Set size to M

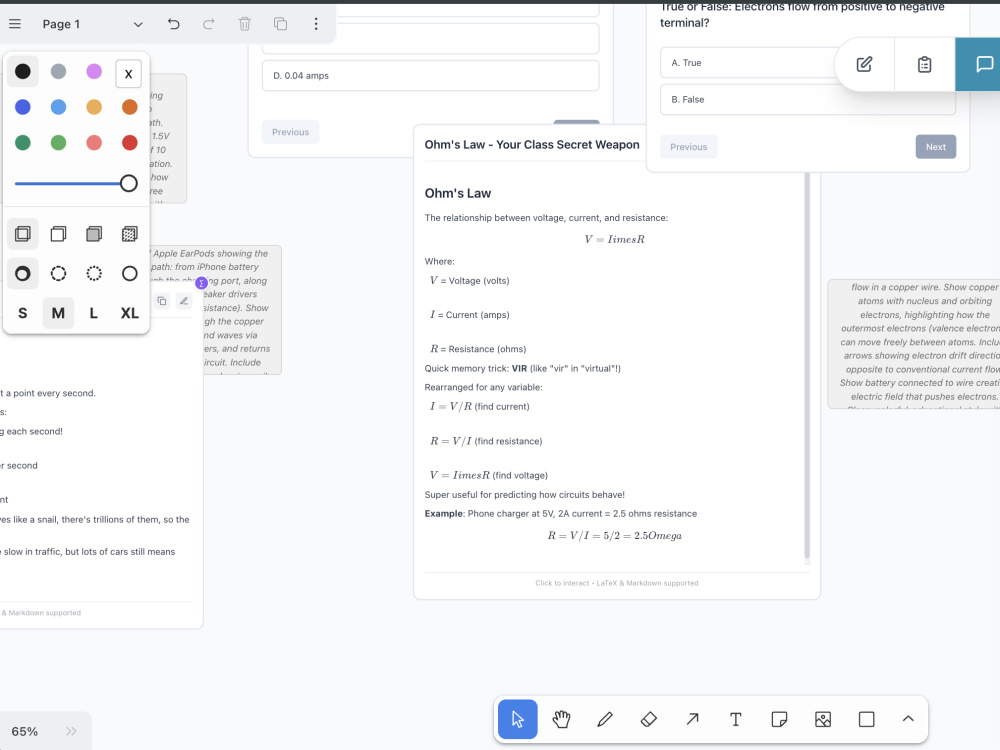[x=58, y=313]
